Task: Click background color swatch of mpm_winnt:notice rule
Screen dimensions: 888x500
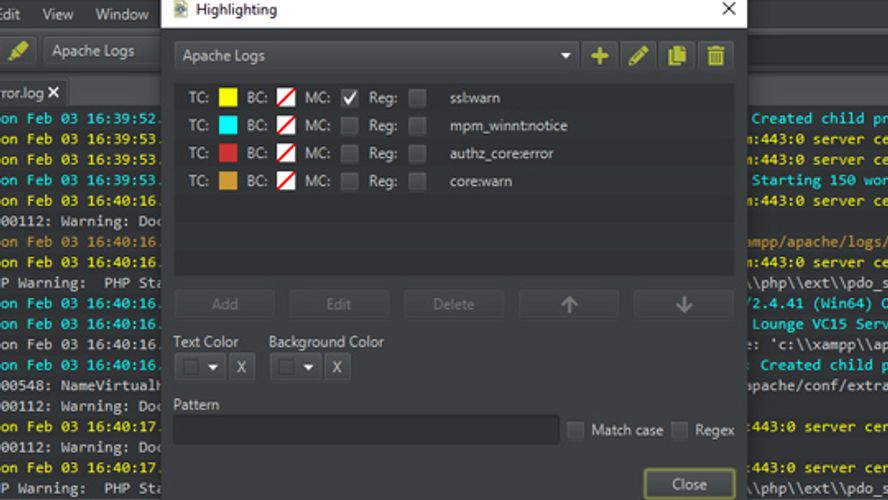Action: [x=286, y=125]
